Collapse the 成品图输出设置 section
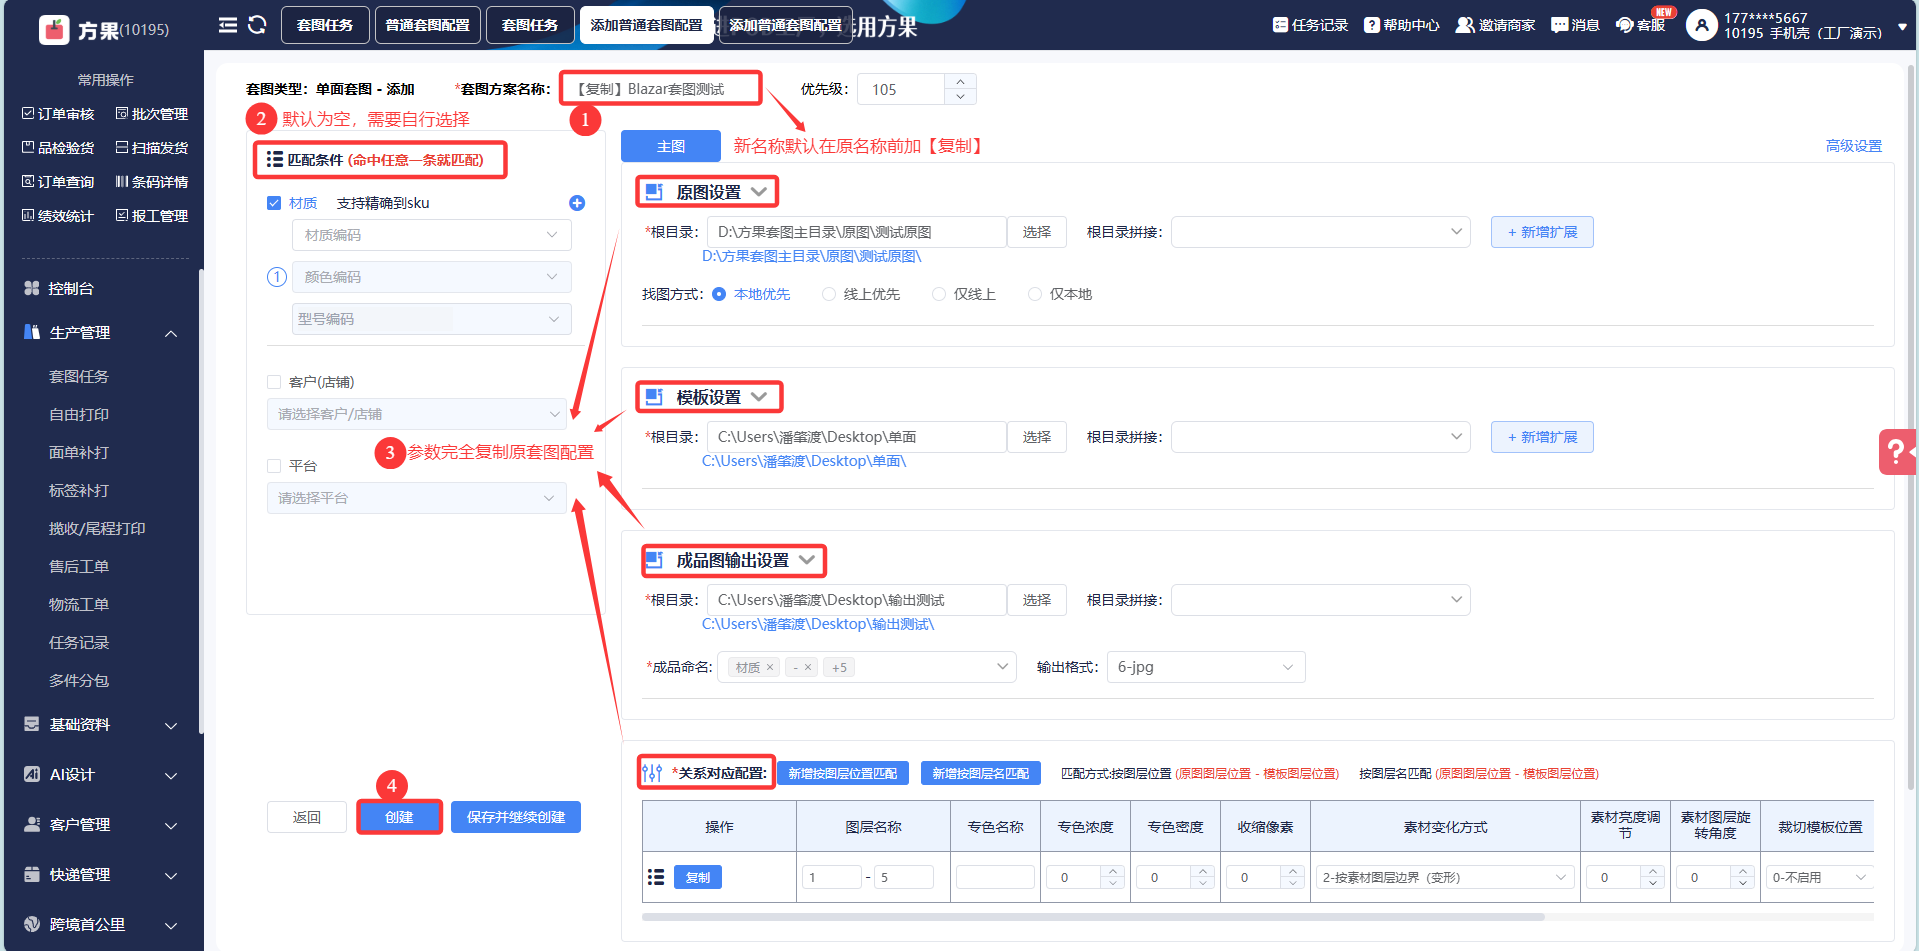The height and width of the screenshot is (951, 1919). coord(807,560)
